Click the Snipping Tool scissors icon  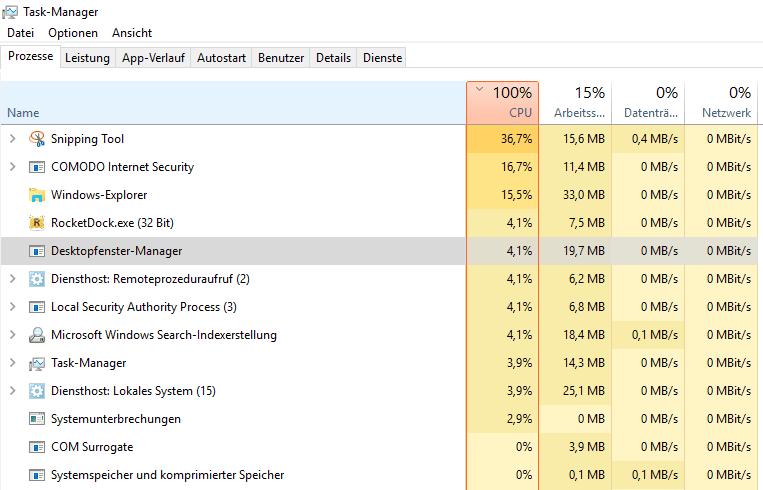coord(37,139)
